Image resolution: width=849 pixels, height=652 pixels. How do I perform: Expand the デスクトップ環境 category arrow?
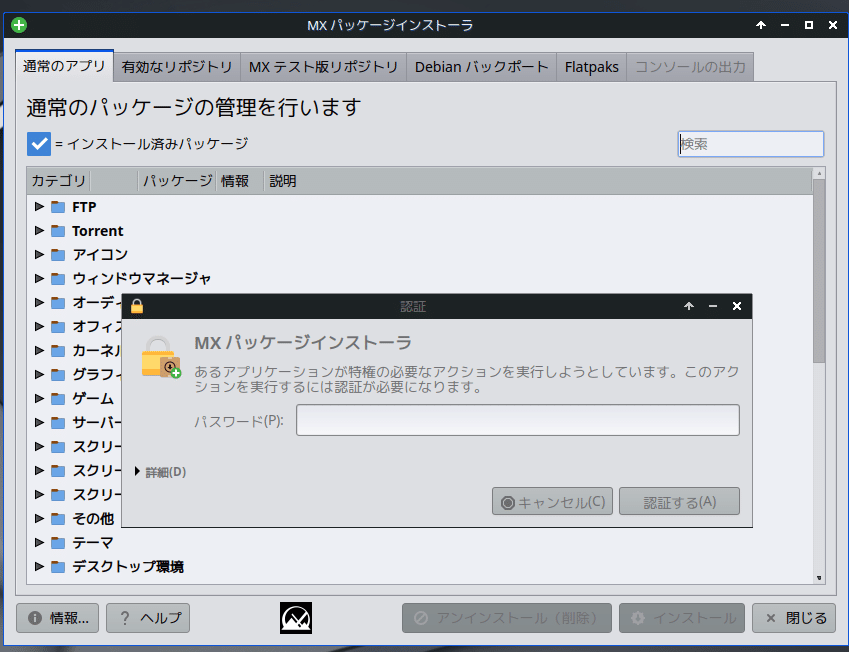[39, 566]
